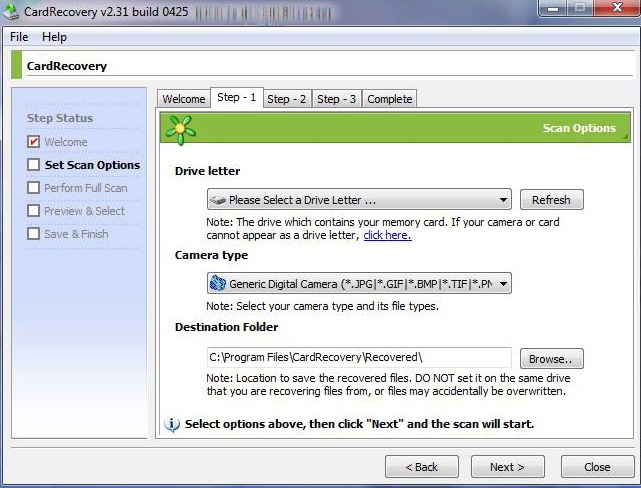This screenshot has height=488, width=641.
Task: Click the Browse.. button
Action: (551, 359)
